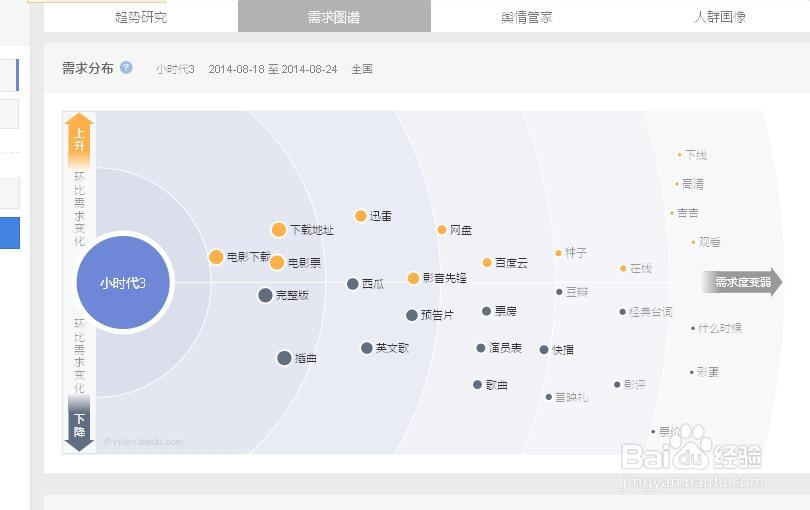810x510 pixels.
Task: Click the 插曲 gray dot
Action: point(284,358)
